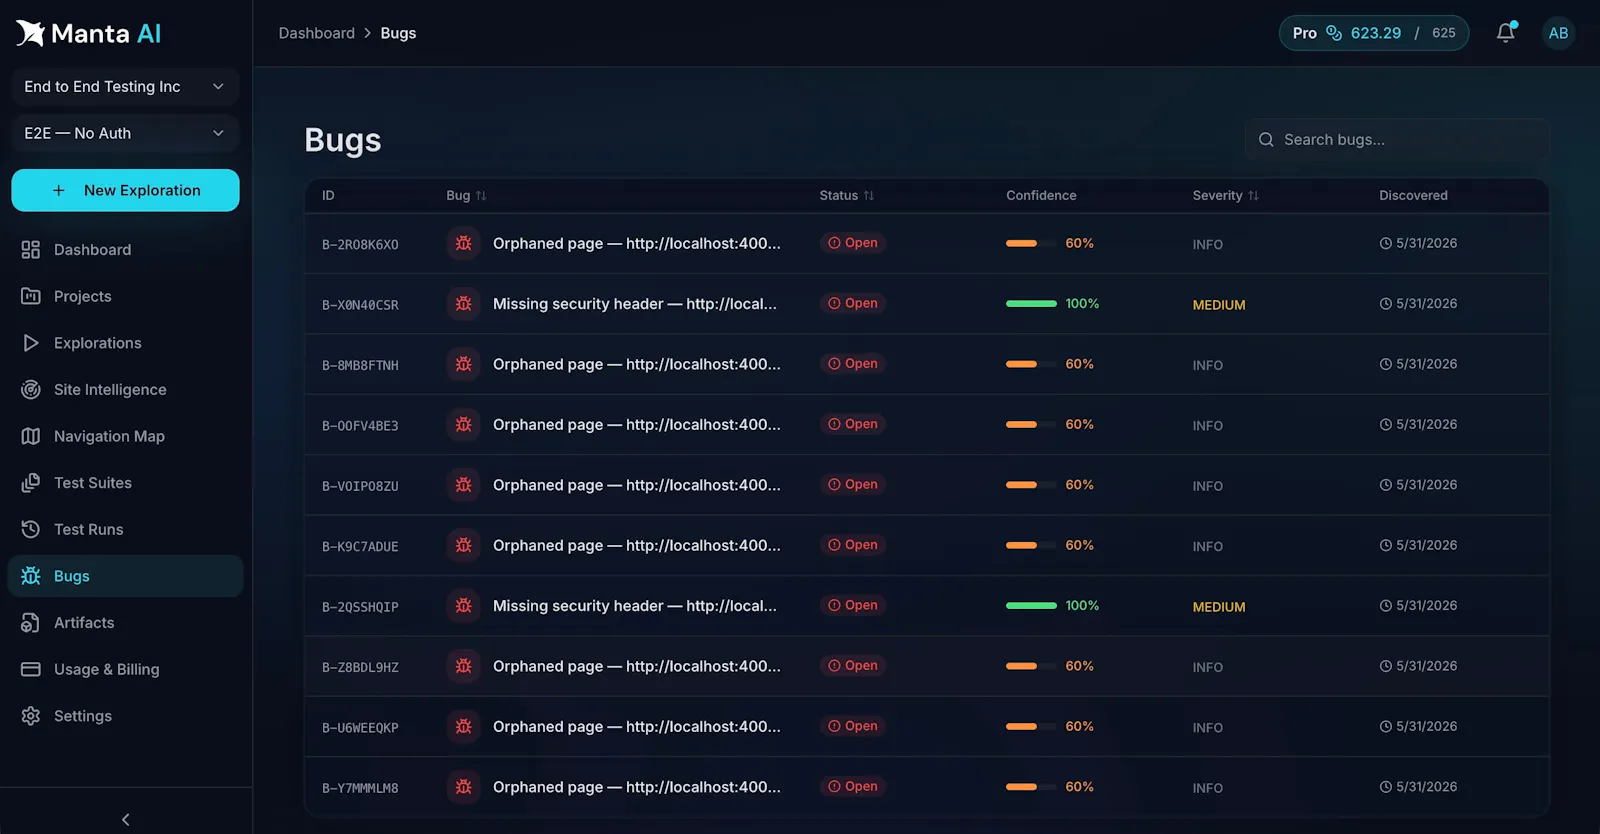Sort the table by Severity column

click(1225, 195)
